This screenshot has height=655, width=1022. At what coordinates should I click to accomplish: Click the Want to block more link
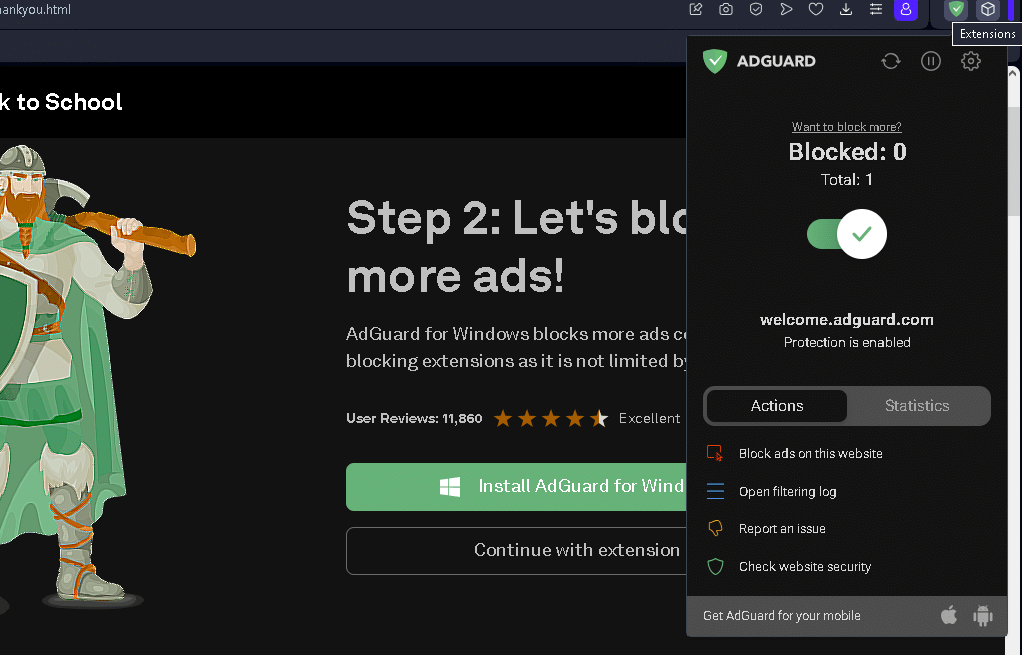point(847,126)
